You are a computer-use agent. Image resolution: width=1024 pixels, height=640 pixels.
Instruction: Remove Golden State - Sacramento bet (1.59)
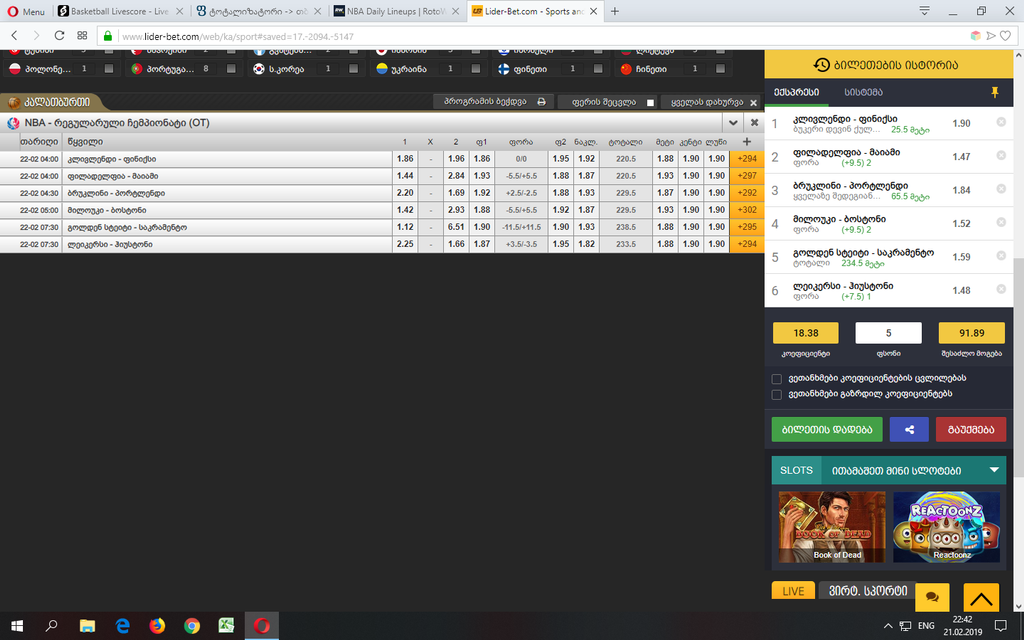point(1000,255)
